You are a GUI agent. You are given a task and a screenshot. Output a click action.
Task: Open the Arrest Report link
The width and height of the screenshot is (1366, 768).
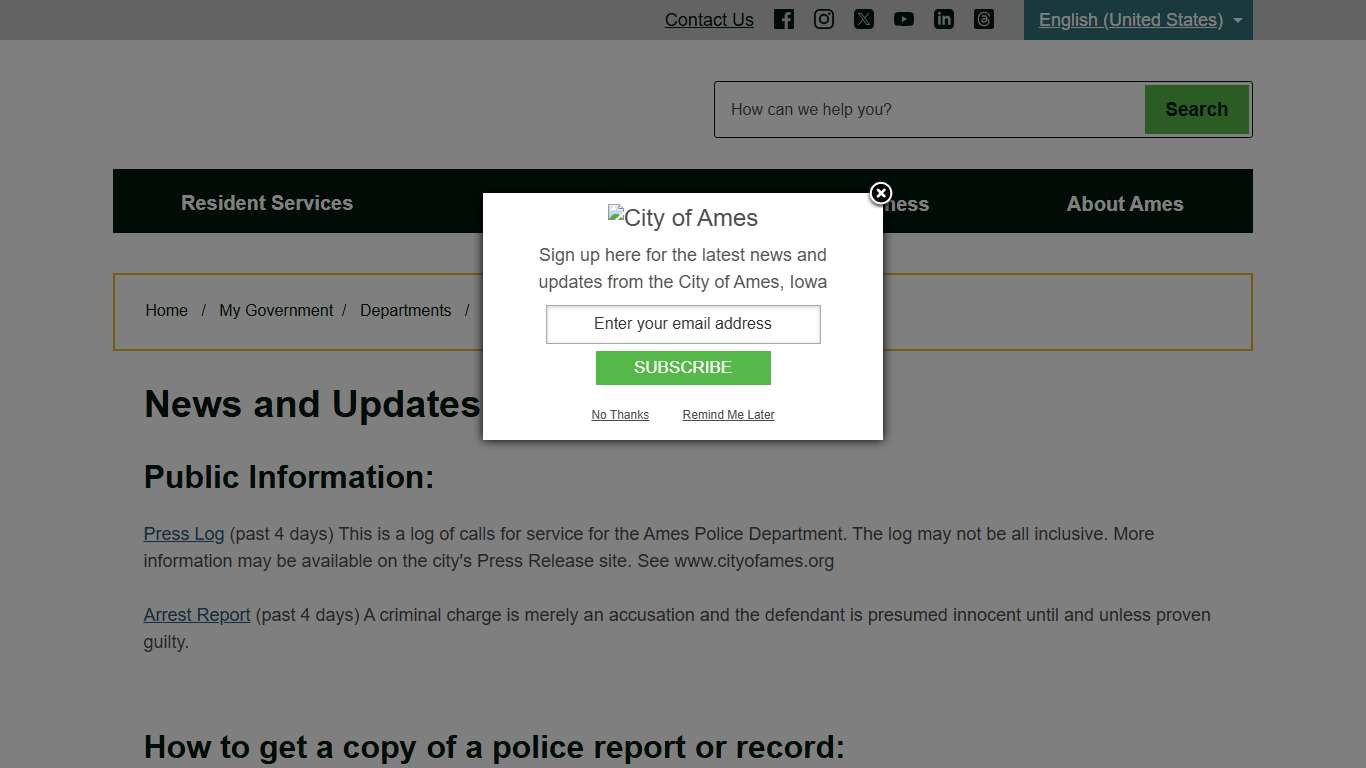coord(197,614)
